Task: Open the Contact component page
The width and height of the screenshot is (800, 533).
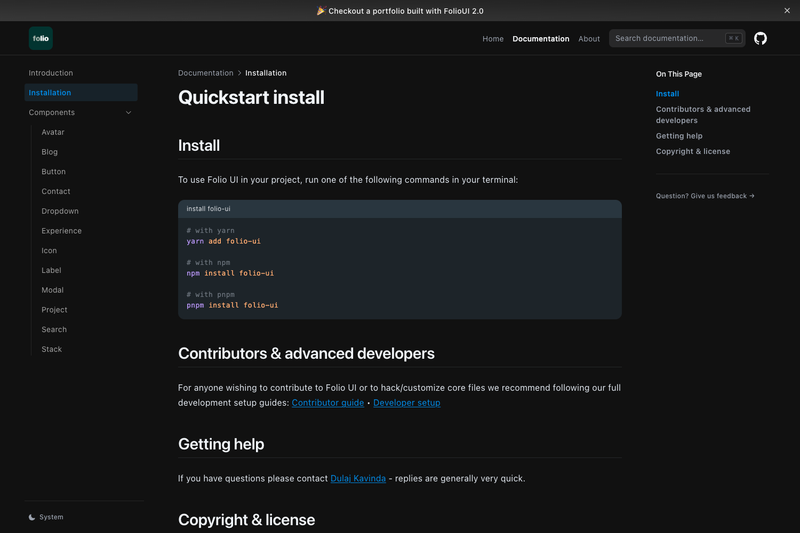Action: coord(56,191)
